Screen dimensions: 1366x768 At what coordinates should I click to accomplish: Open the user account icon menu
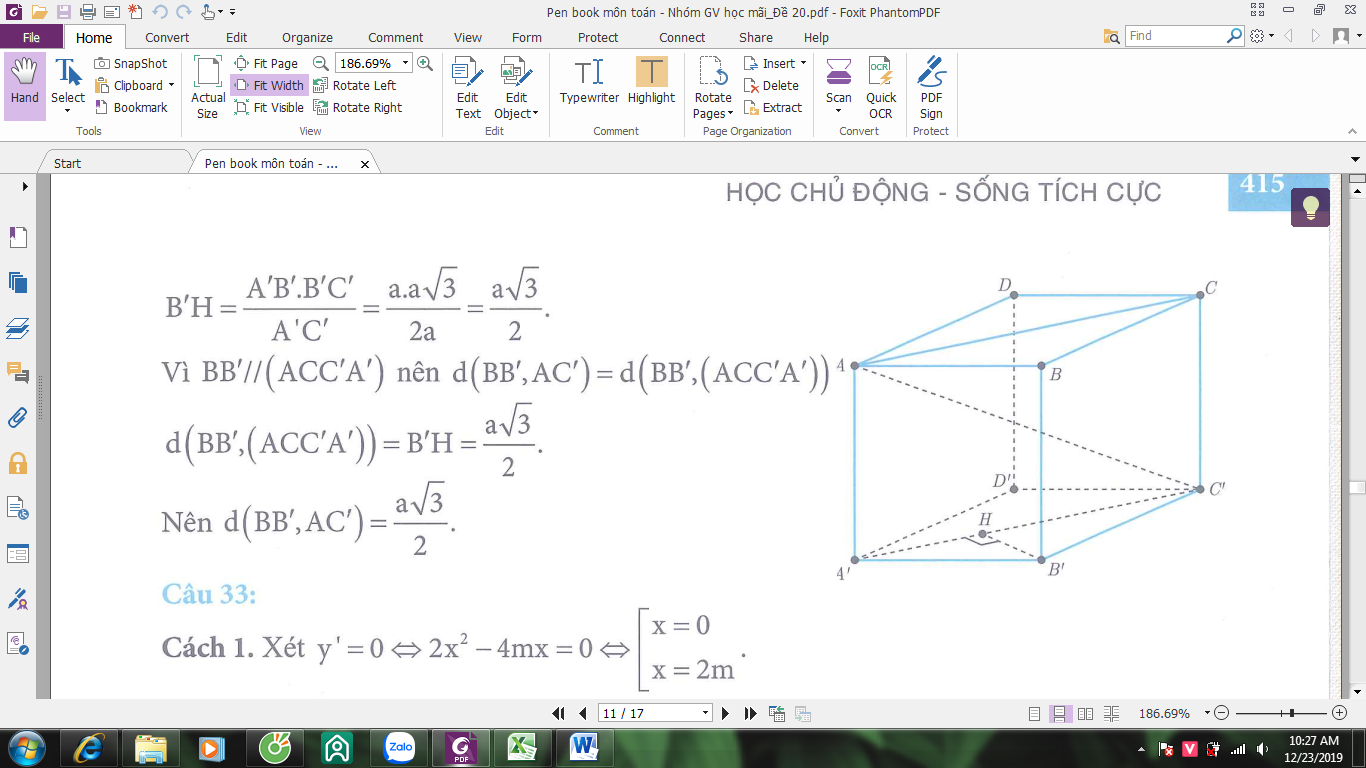point(1342,36)
